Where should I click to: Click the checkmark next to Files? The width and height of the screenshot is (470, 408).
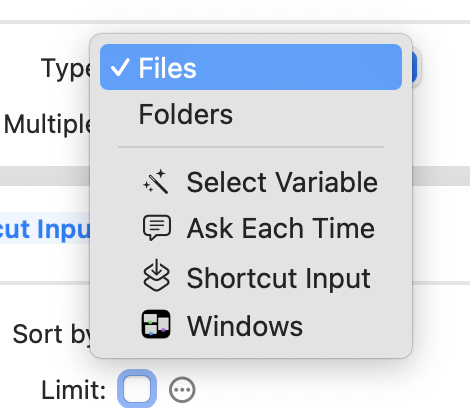[x=119, y=67]
